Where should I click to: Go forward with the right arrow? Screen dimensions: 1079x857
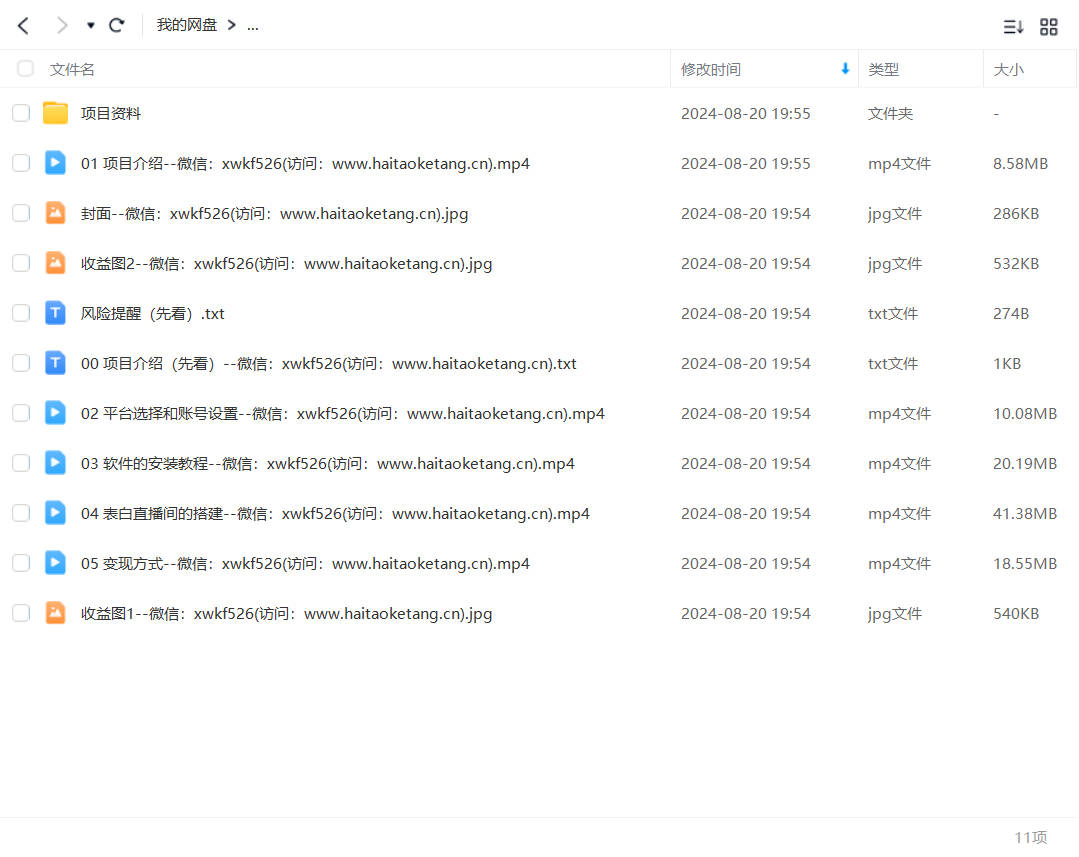click(62, 26)
